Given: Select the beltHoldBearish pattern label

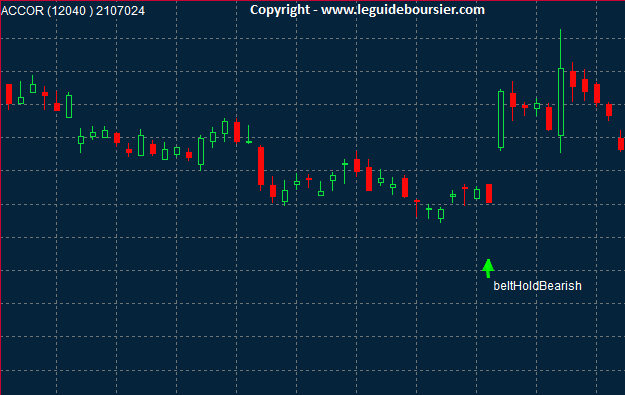Looking at the screenshot, I should click(537, 286).
